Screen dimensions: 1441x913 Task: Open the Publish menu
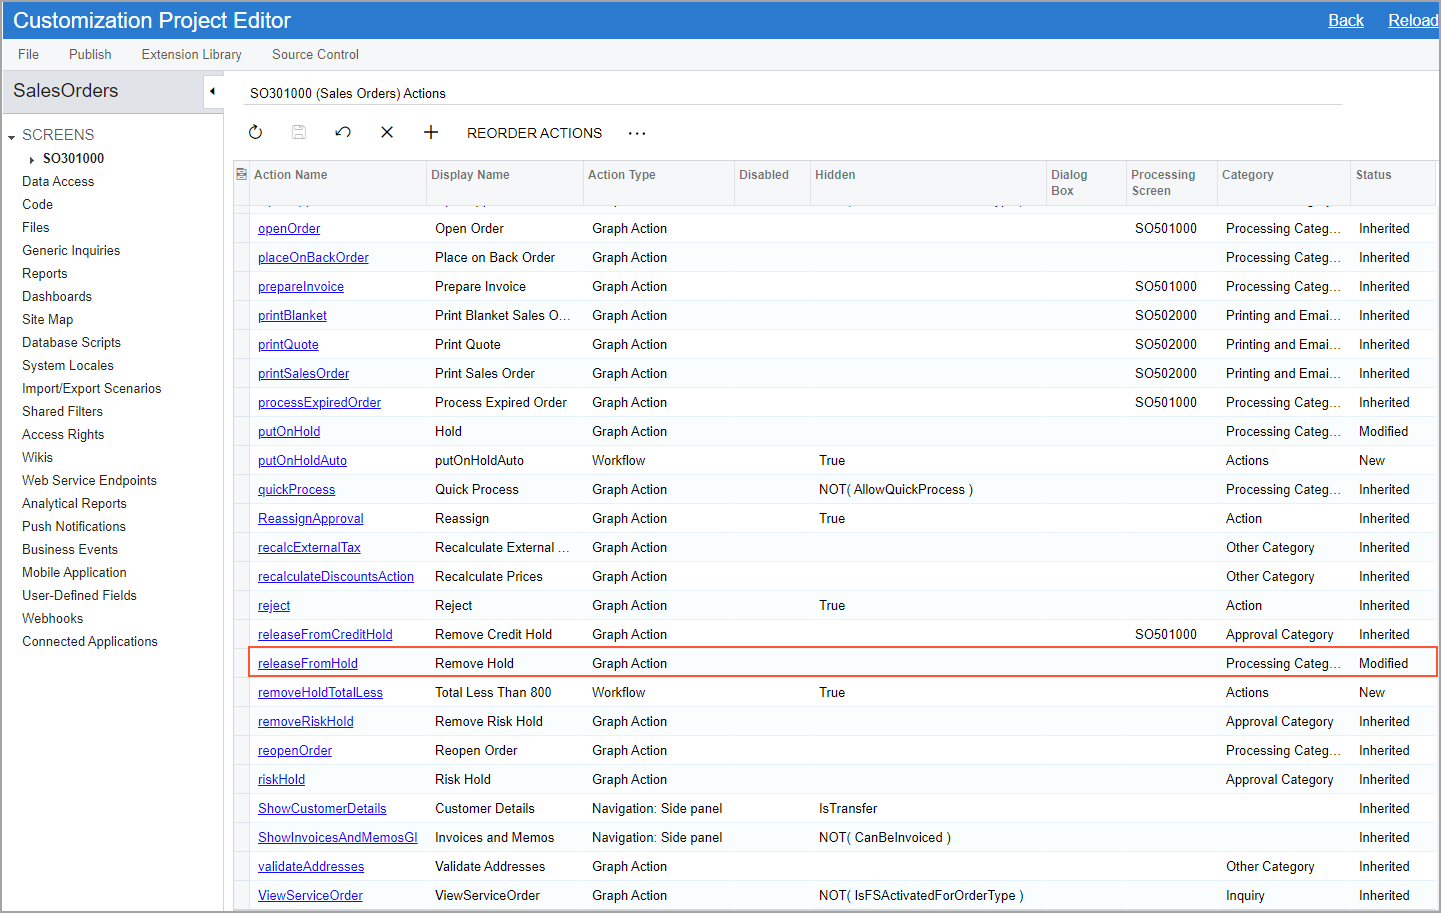(90, 54)
